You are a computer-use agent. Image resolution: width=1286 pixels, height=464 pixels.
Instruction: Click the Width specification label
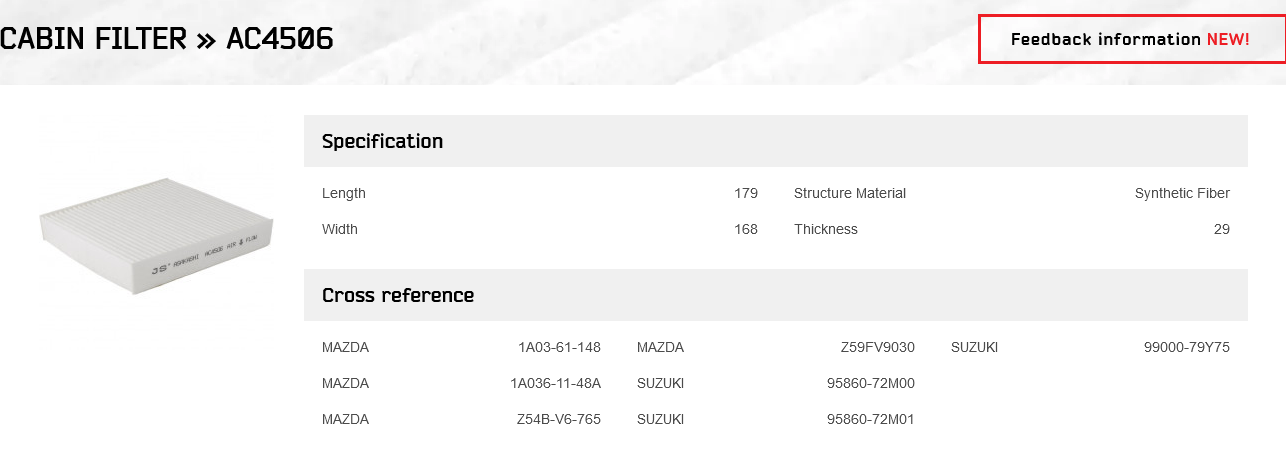[x=340, y=230]
